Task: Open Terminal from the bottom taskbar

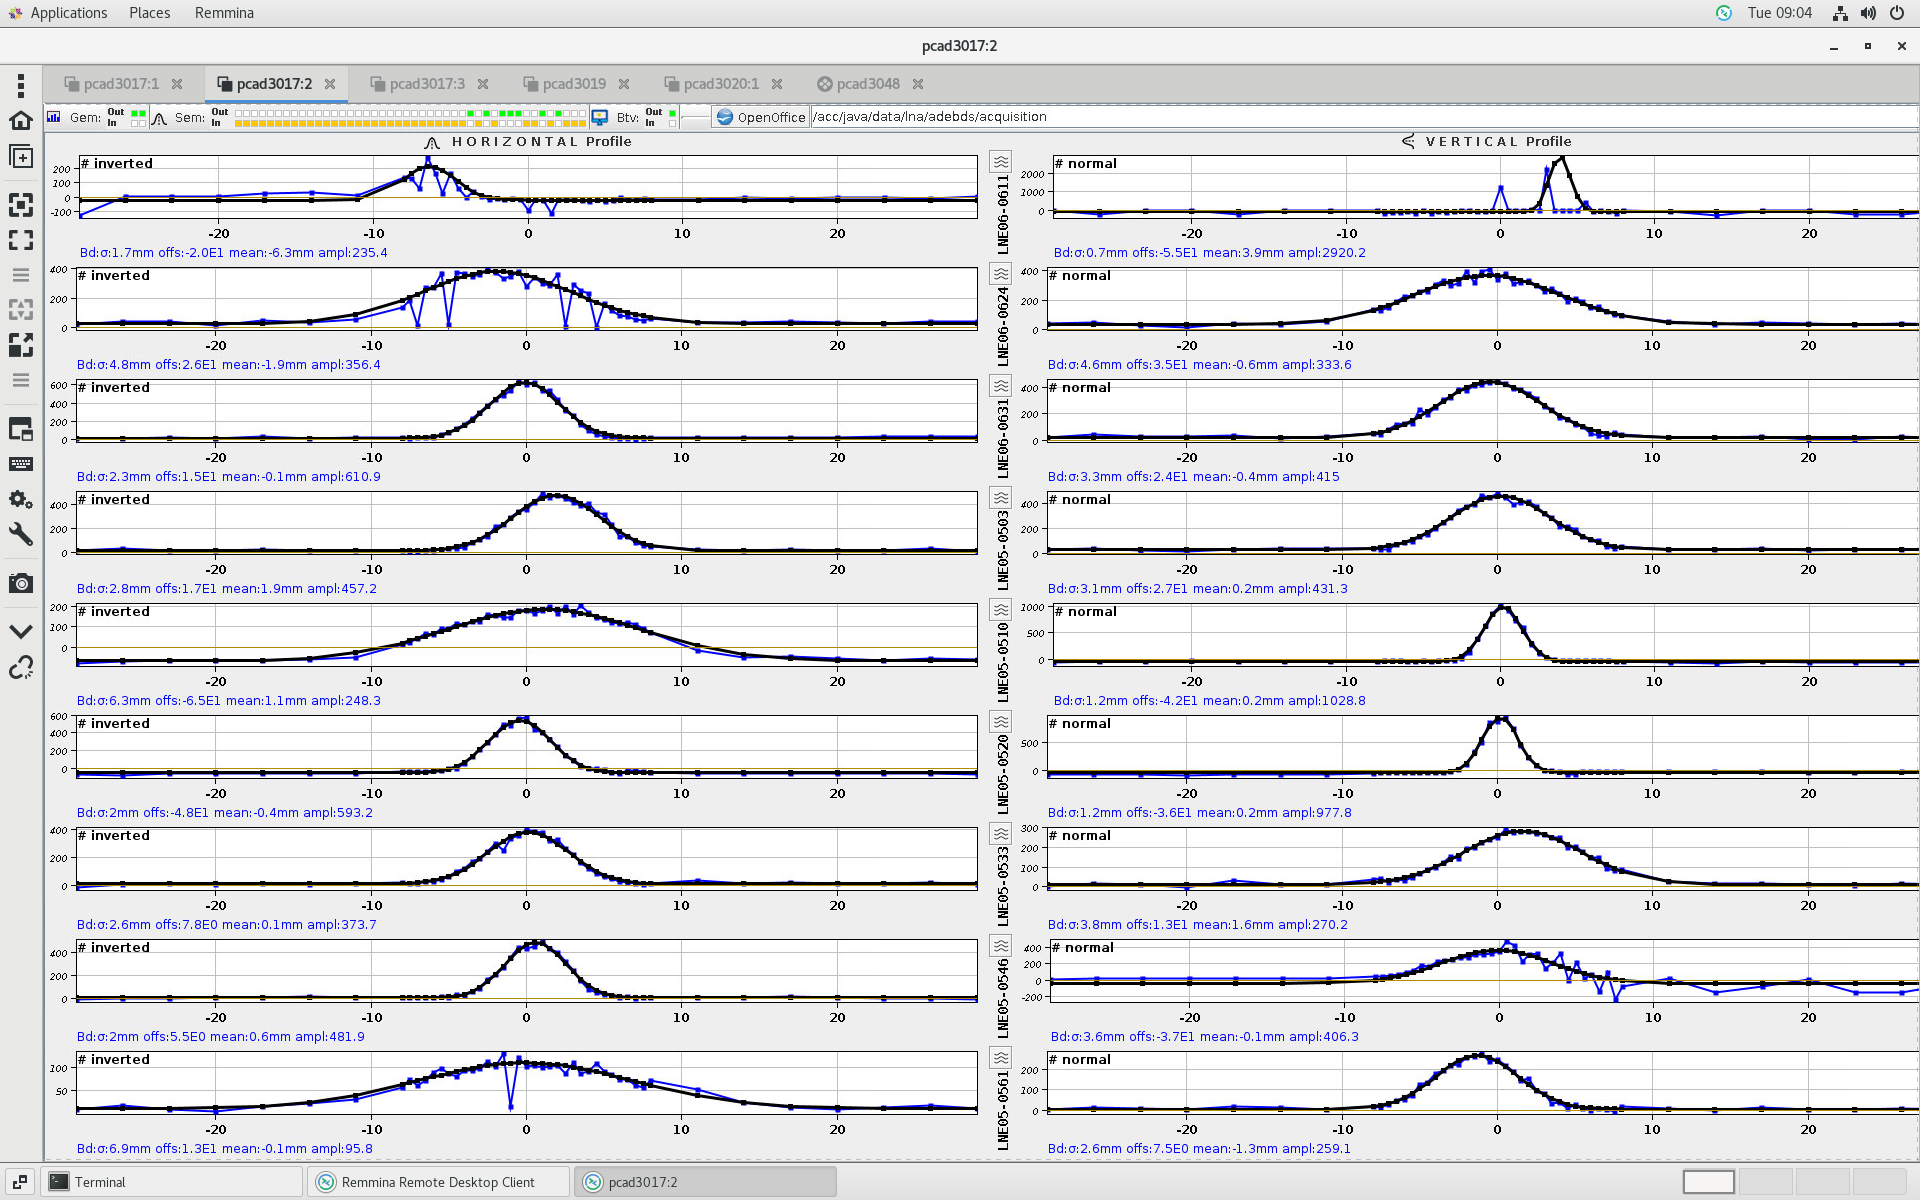Action: (100, 1182)
